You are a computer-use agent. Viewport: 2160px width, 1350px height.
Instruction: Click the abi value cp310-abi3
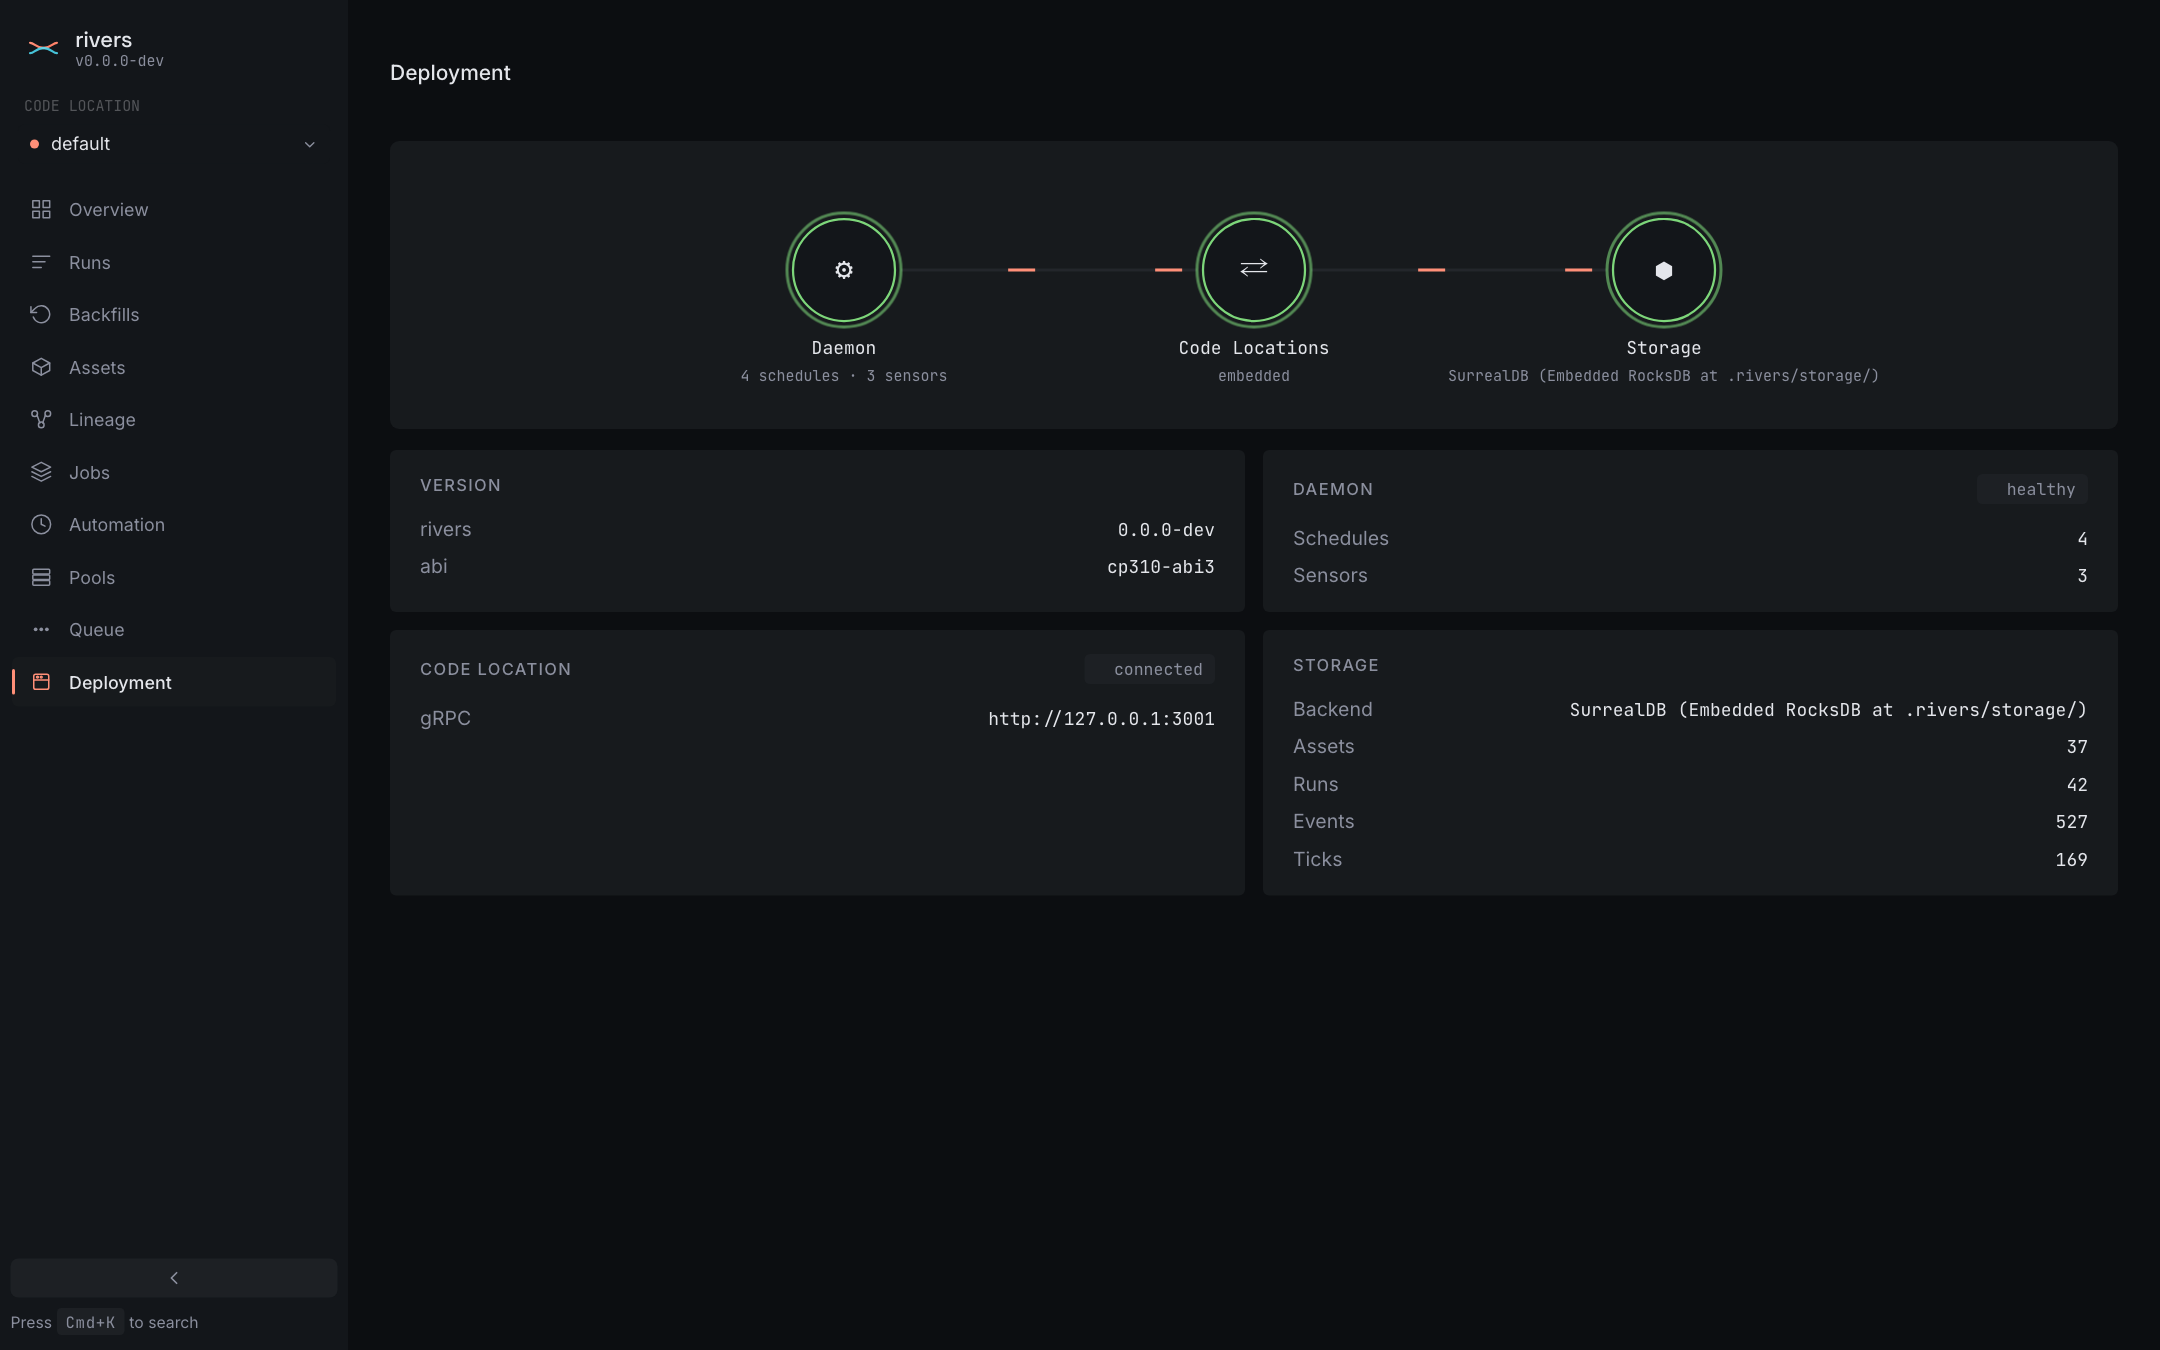[x=1161, y=566]
